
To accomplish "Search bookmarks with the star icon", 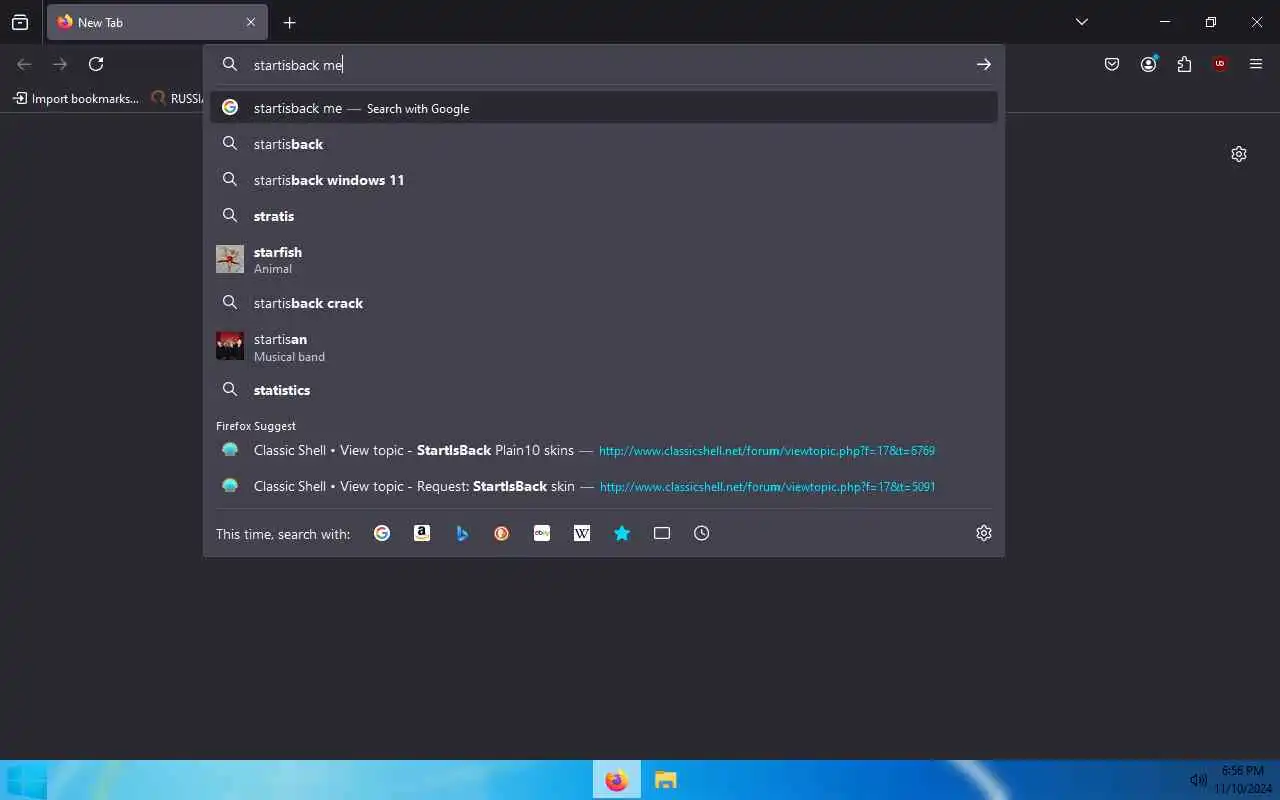I will 622,533.
